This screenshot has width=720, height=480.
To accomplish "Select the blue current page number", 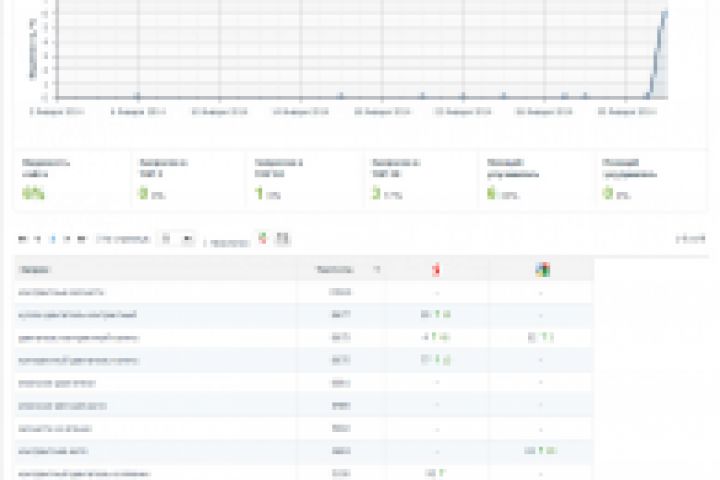I will tap(53, 239).
